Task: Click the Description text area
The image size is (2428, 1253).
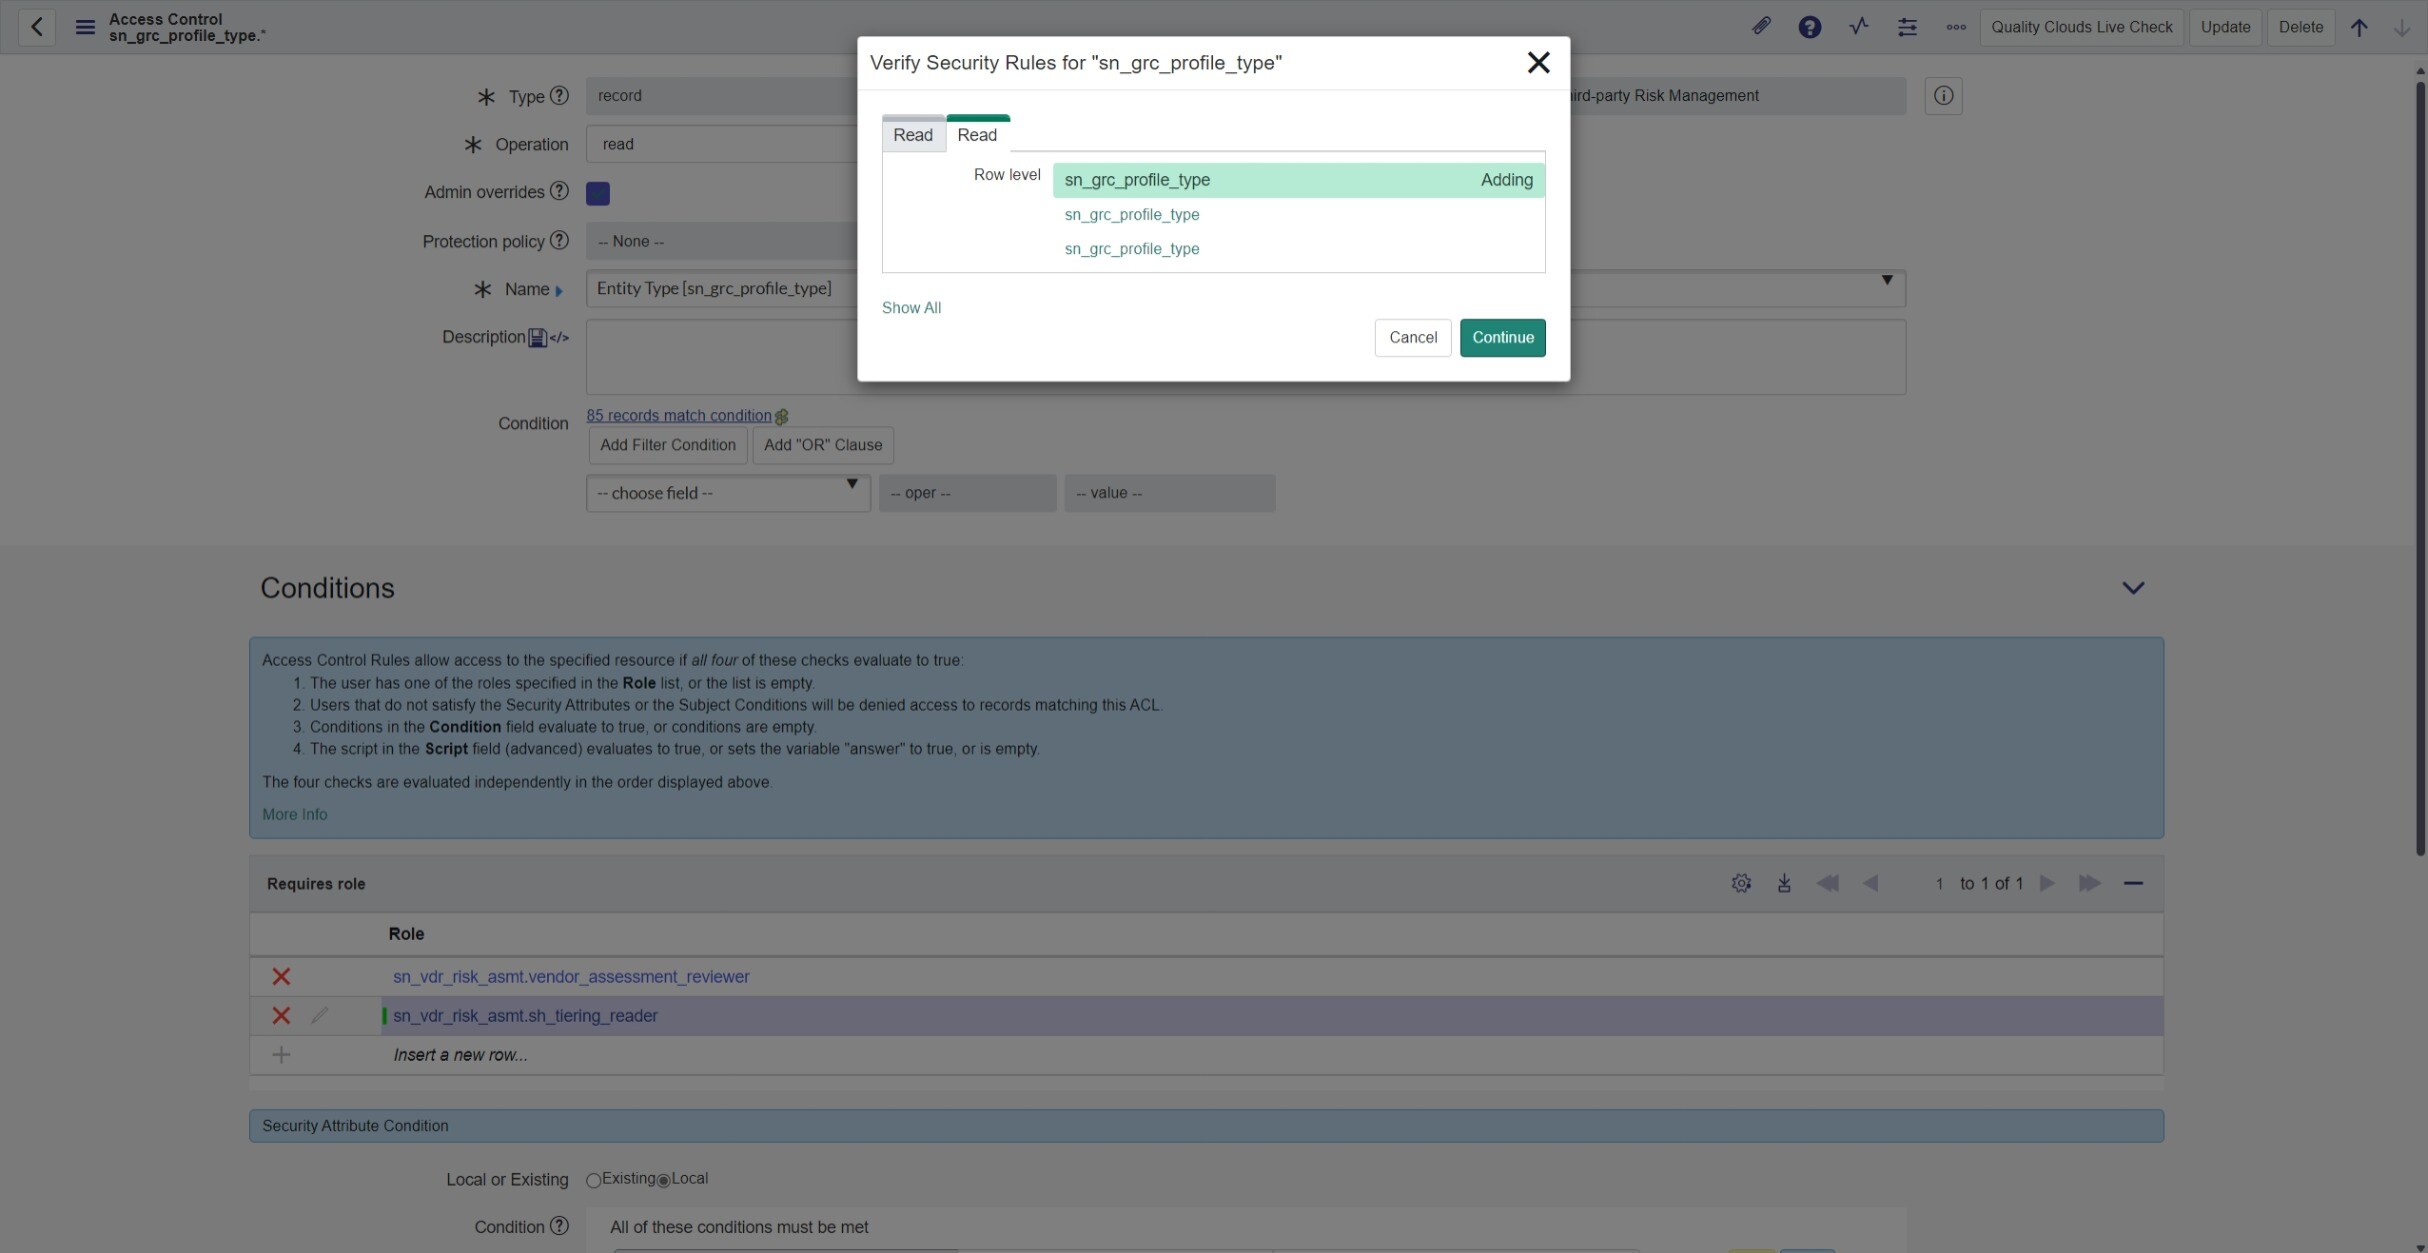Action: (x=720, y=357)
